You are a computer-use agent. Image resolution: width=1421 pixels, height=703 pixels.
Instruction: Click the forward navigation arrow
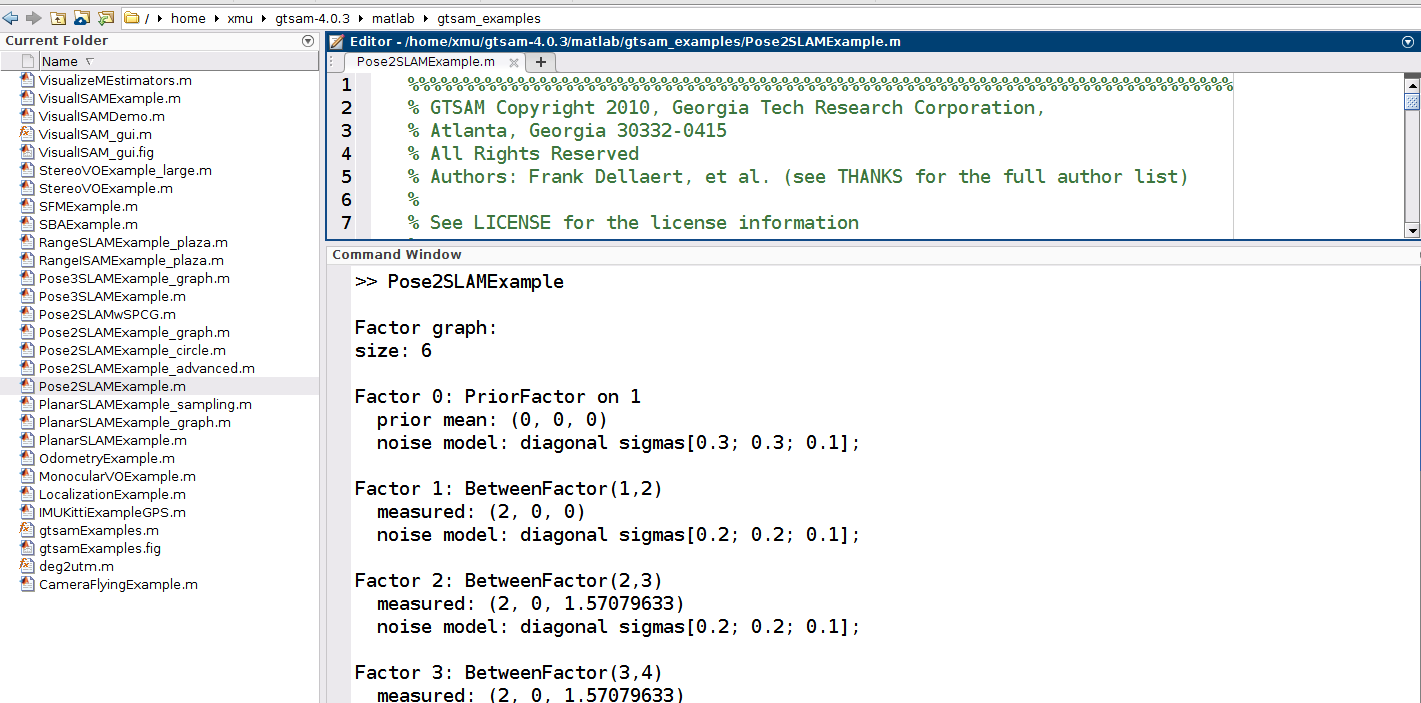pyautogui.click(x=32, y=17)
